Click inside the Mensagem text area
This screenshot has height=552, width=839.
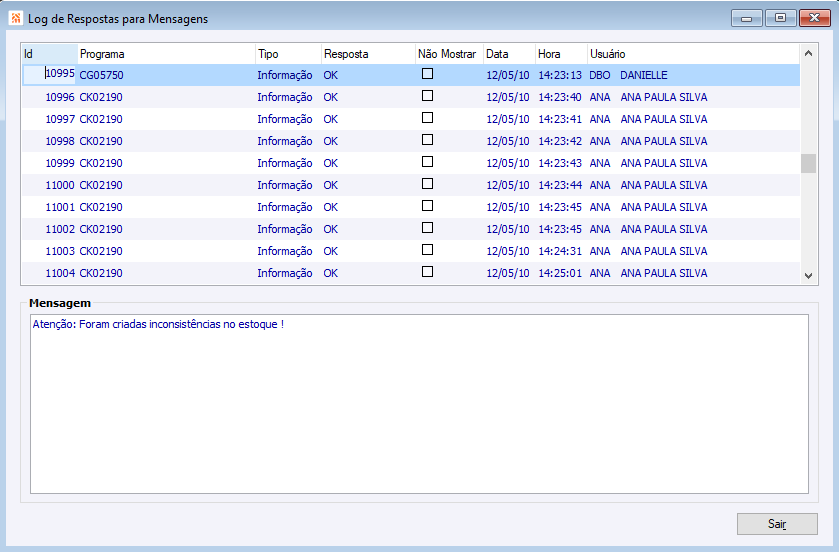pos(419,404)
